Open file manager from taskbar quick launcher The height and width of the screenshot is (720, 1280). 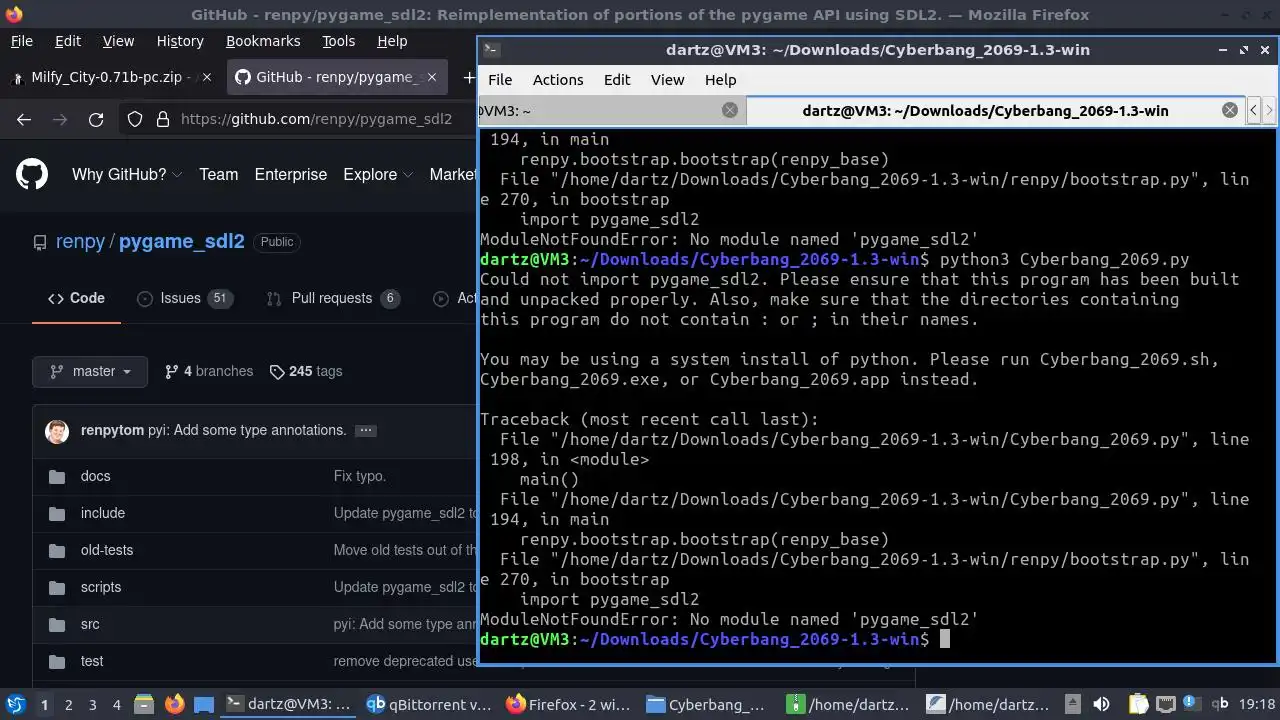pyautogui.click(x=143, y=704)
